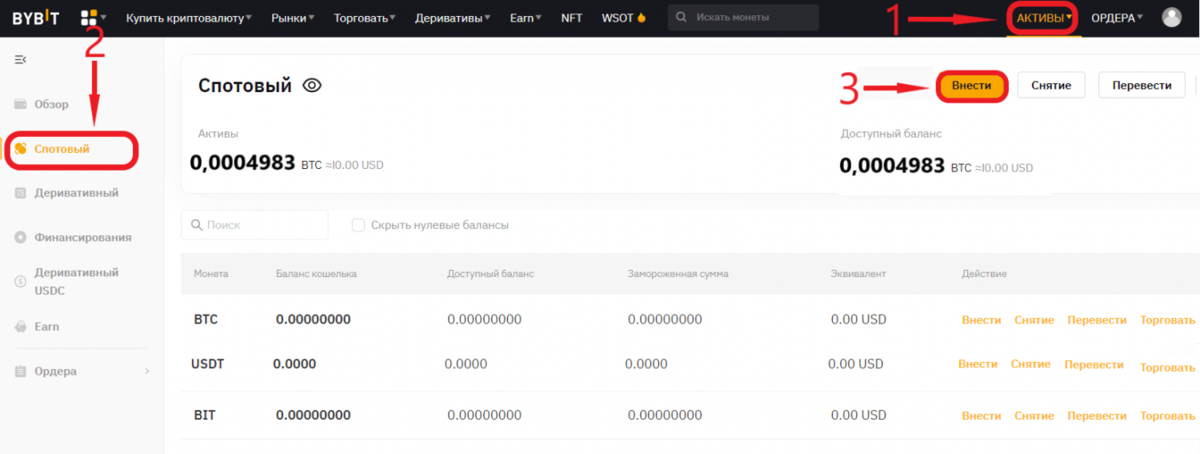Focus the Поиск coin filter field
Screen dimensions: 1200x454
tap(255, 225)
